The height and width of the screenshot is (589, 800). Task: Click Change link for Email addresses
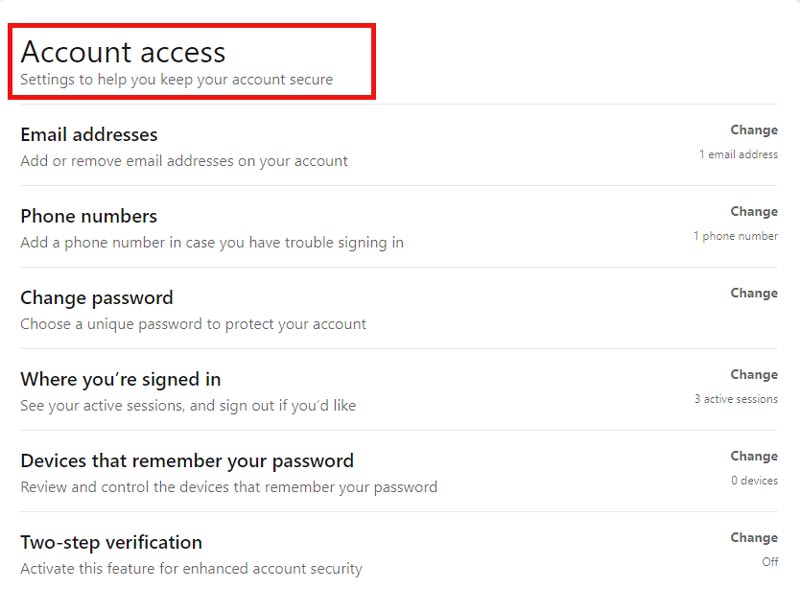tap(753, 130)
